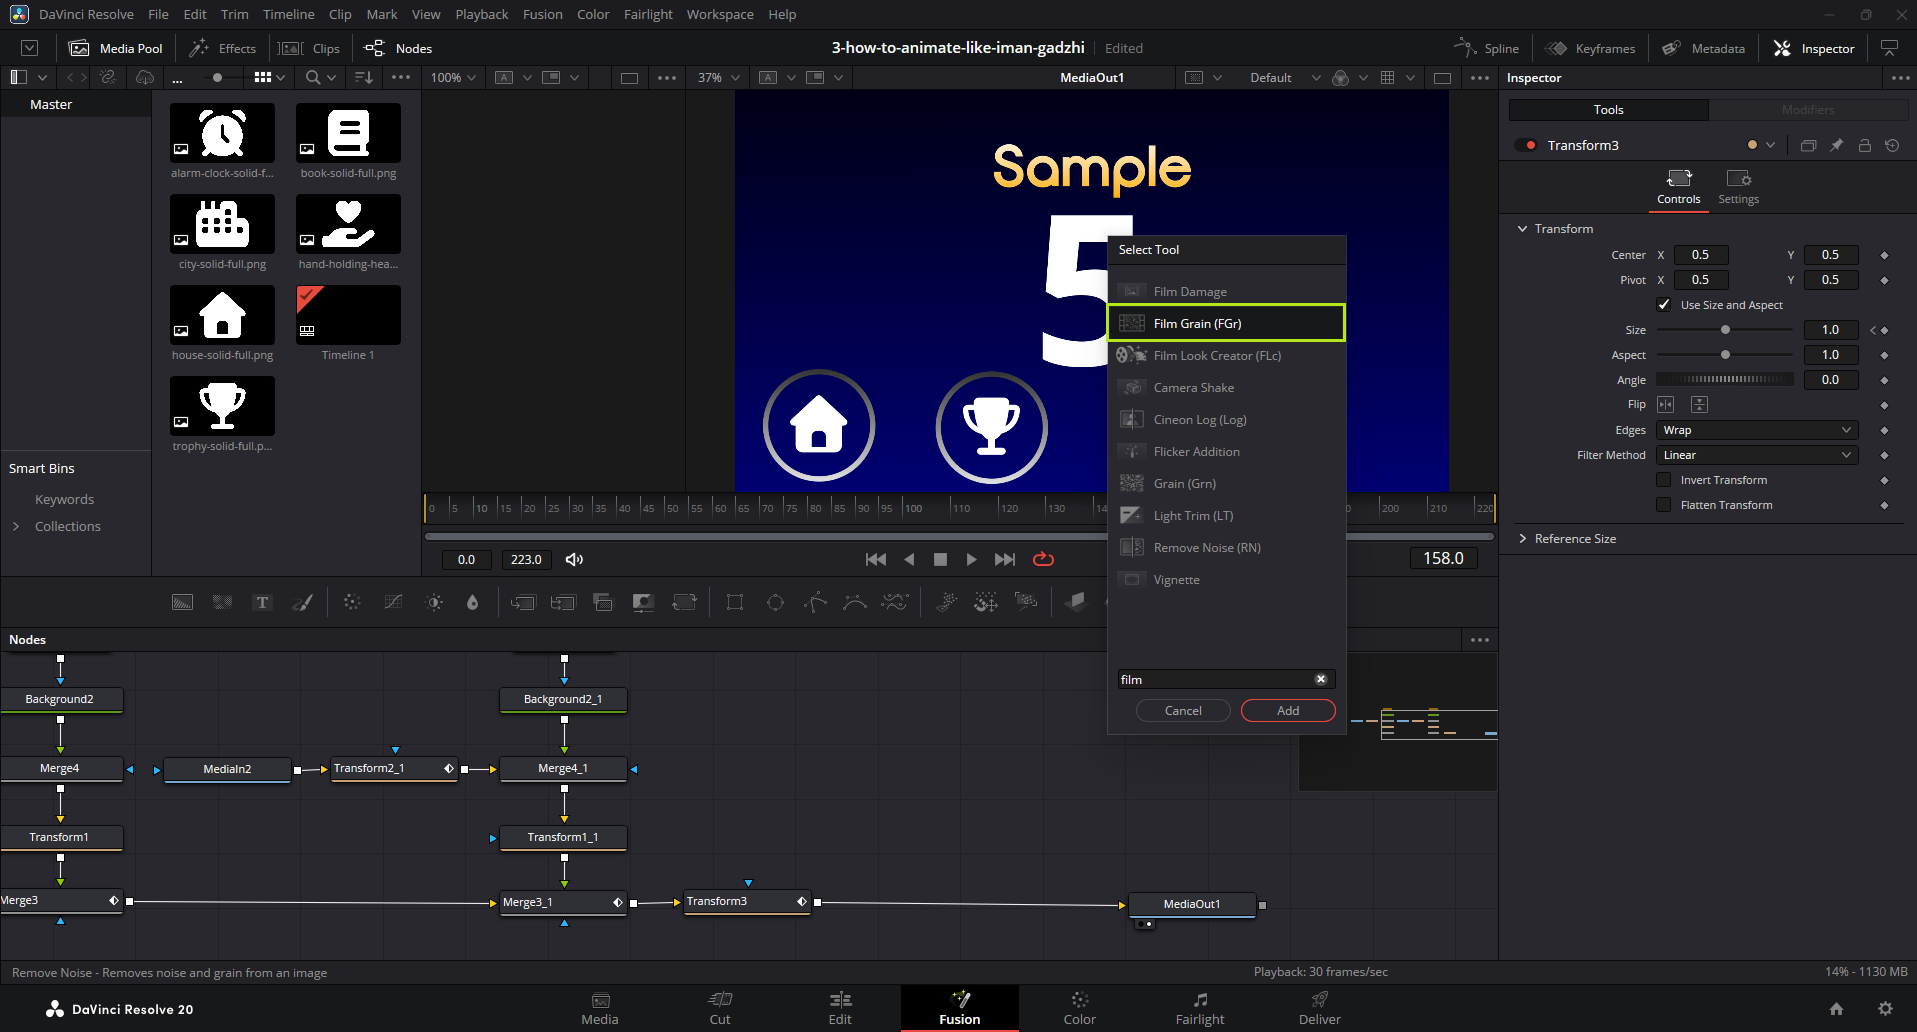Clear the film search text
Viewport: 1917px width, 1032px height.
tap(1320, 679)
